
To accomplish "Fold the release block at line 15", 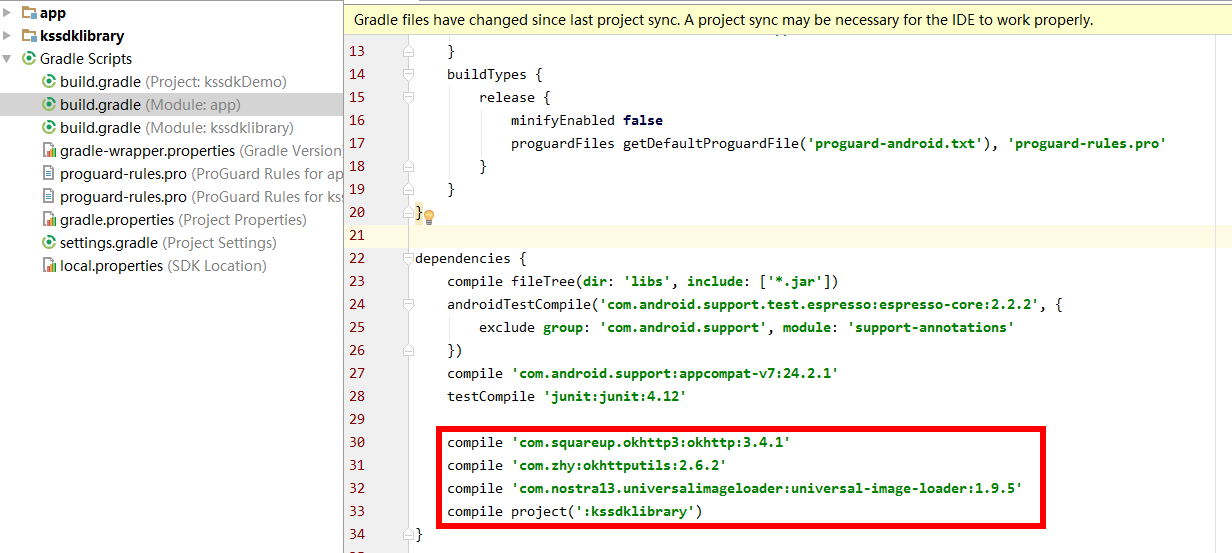I will [408, 97].
